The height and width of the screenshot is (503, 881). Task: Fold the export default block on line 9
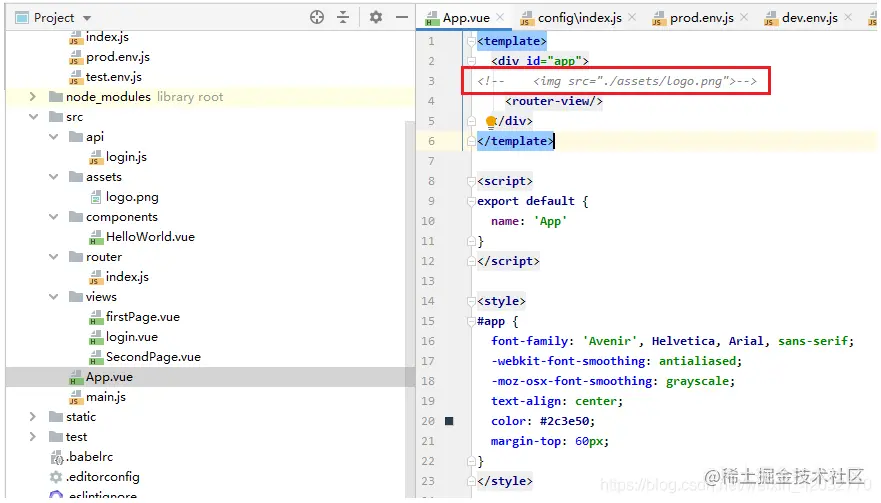coord(471,201)
